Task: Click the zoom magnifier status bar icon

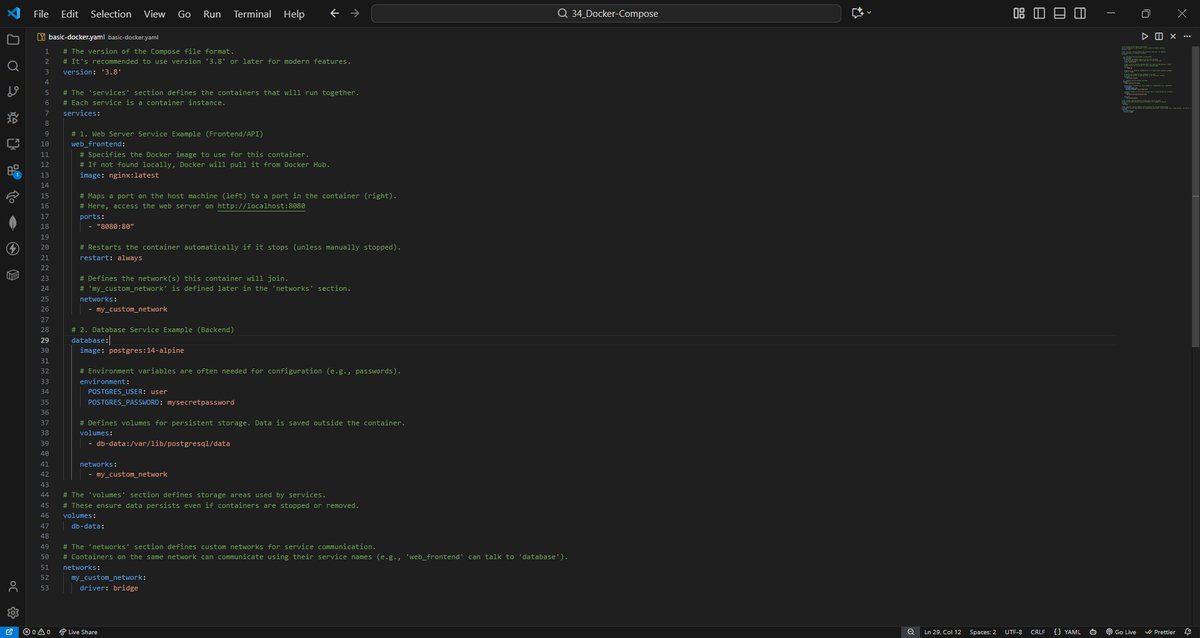Action: 911,632
